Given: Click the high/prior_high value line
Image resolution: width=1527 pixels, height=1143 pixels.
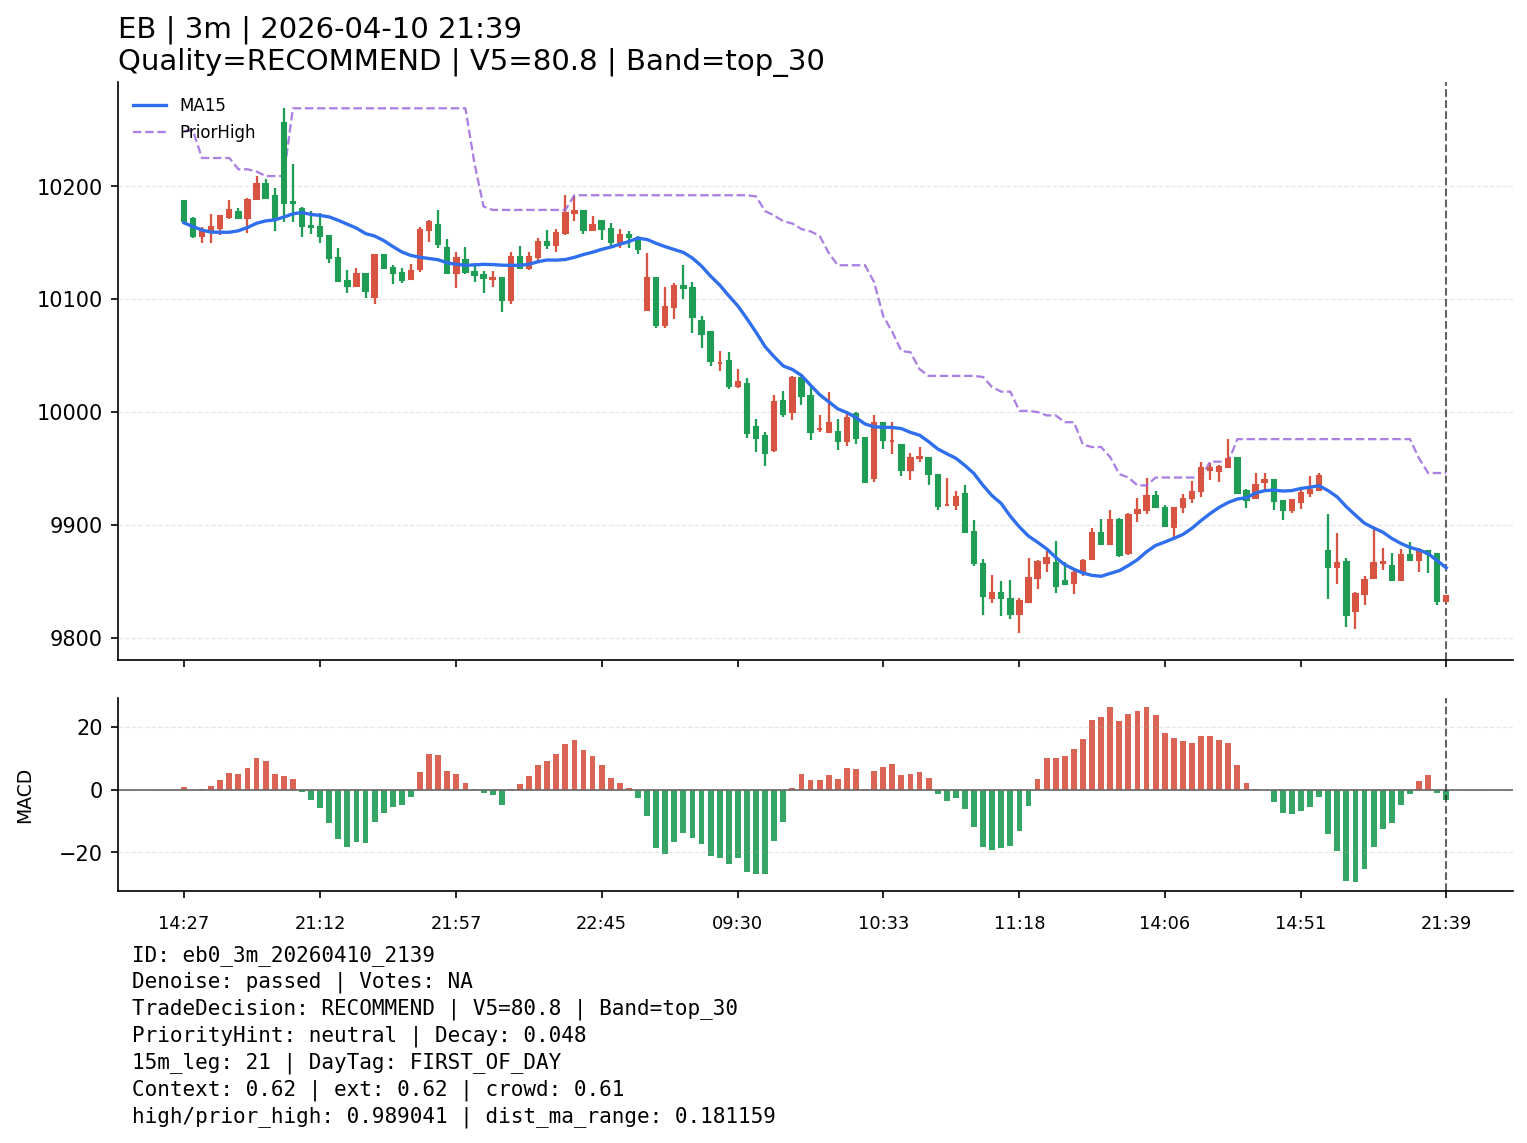Looking at the screenshot, I should 453,1116.
